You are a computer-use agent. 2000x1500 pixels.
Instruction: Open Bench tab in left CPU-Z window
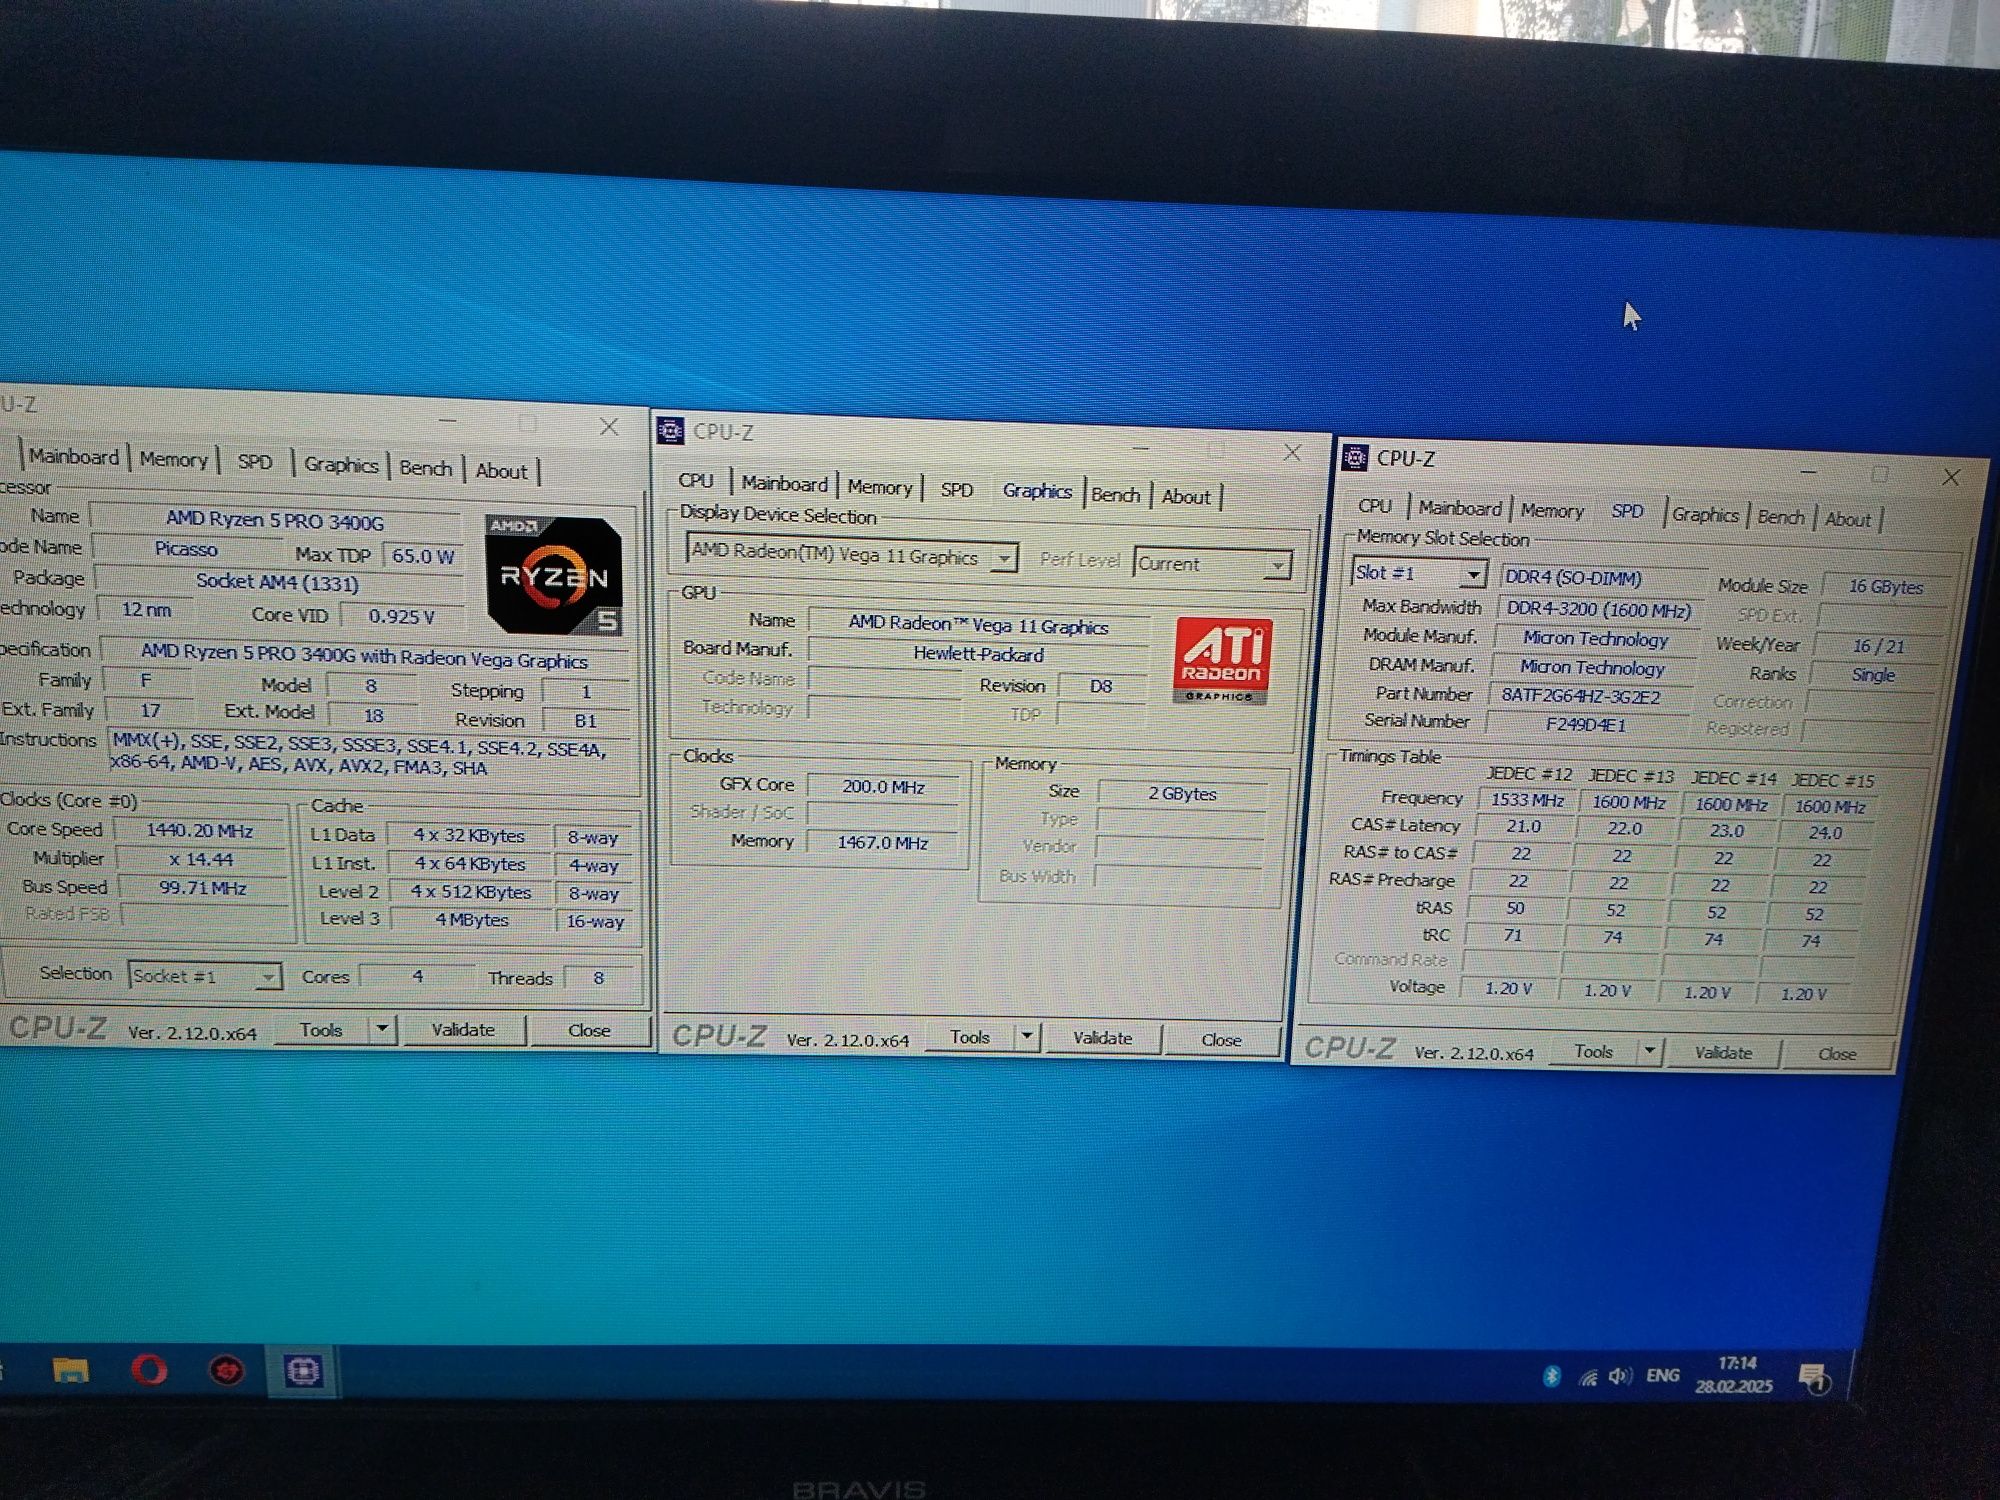tap(425, 468)
